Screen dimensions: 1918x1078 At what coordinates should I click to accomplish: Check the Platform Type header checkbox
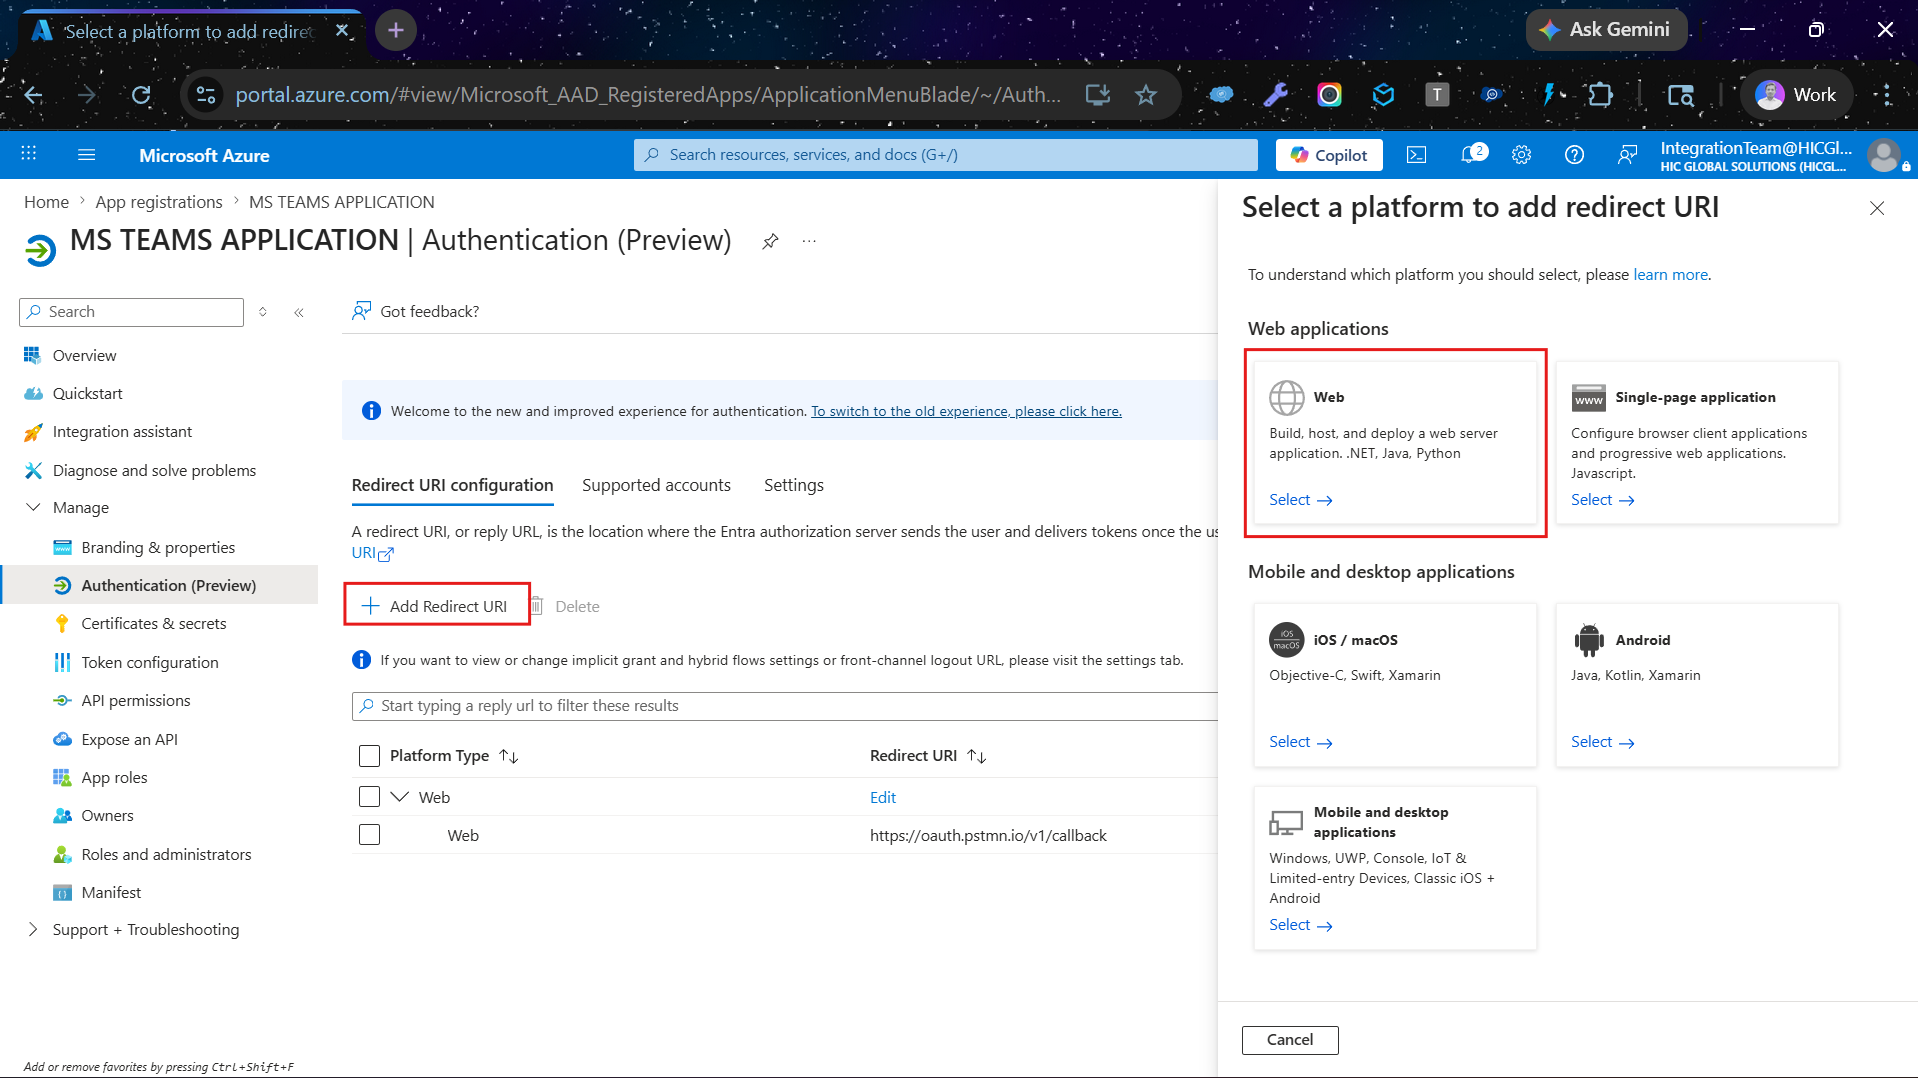click(369, 756)
